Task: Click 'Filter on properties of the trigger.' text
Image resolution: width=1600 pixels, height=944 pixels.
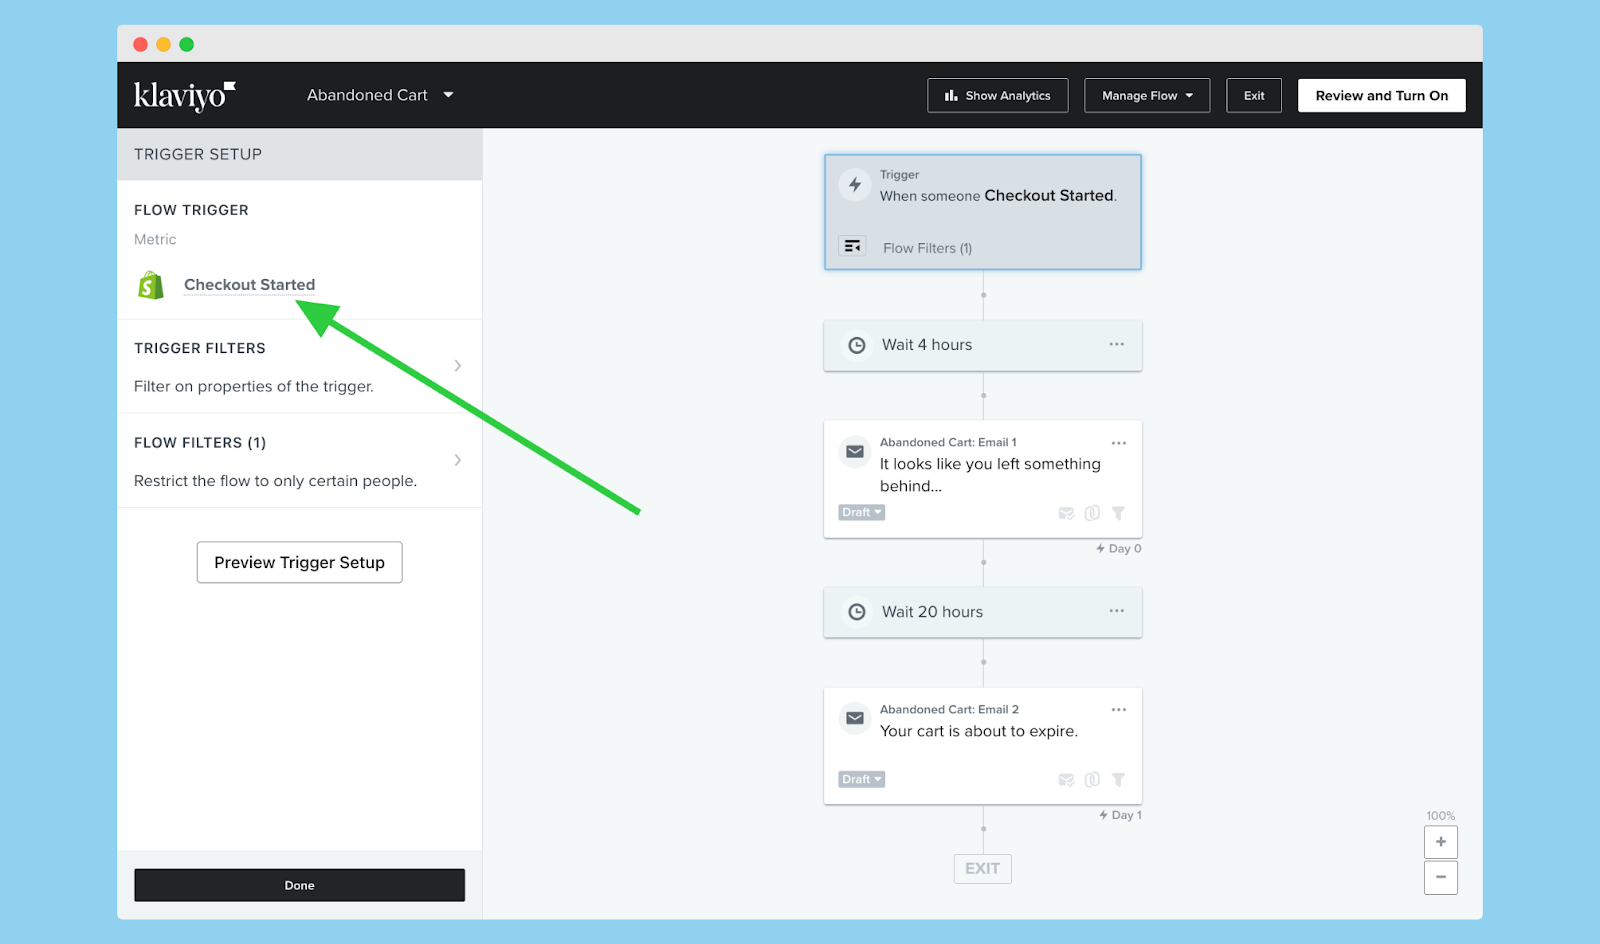Action: (254, 387)
